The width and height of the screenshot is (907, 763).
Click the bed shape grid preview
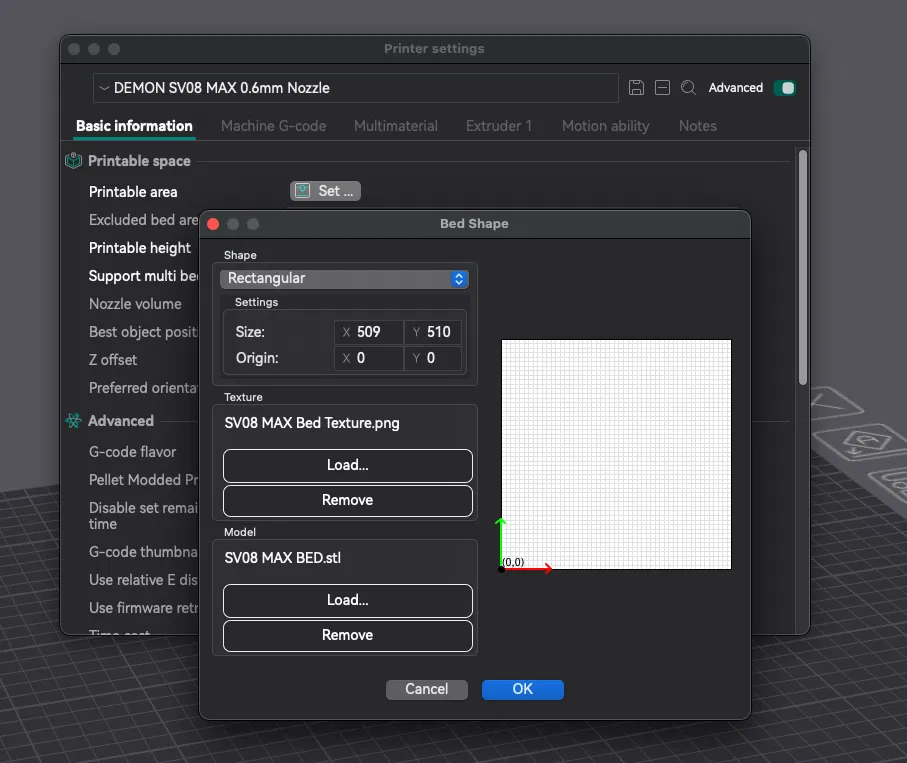click(616, 455)
